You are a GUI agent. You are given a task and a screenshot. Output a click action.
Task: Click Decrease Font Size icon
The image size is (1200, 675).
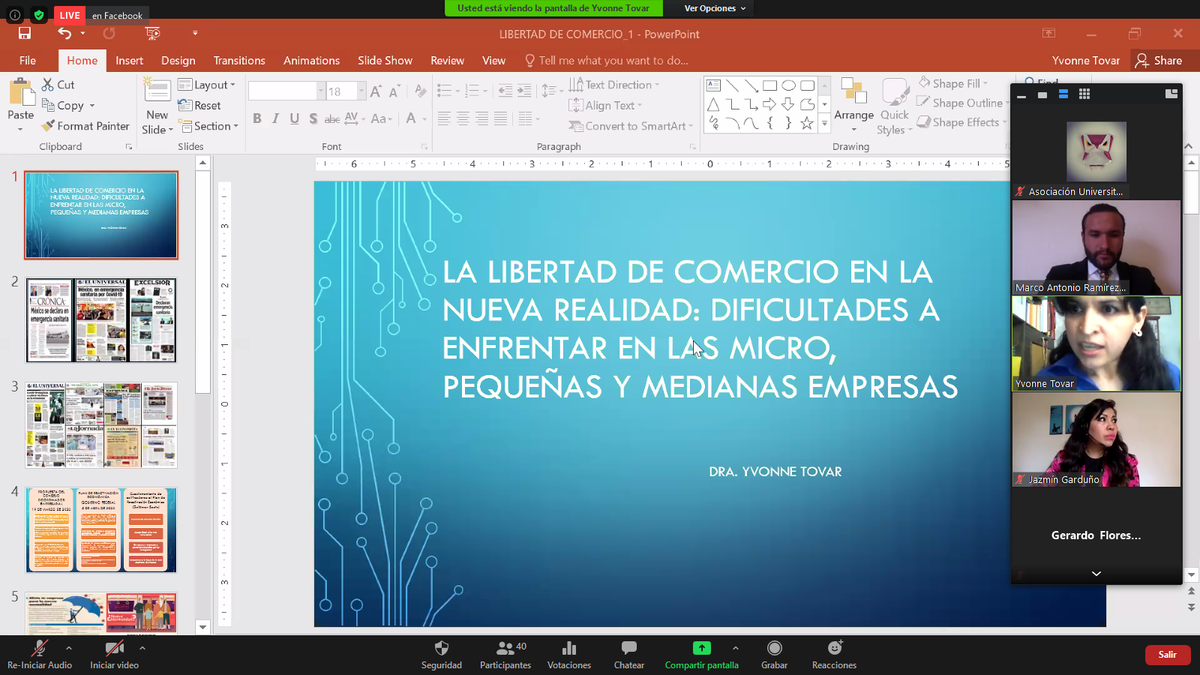pos(394,91)
